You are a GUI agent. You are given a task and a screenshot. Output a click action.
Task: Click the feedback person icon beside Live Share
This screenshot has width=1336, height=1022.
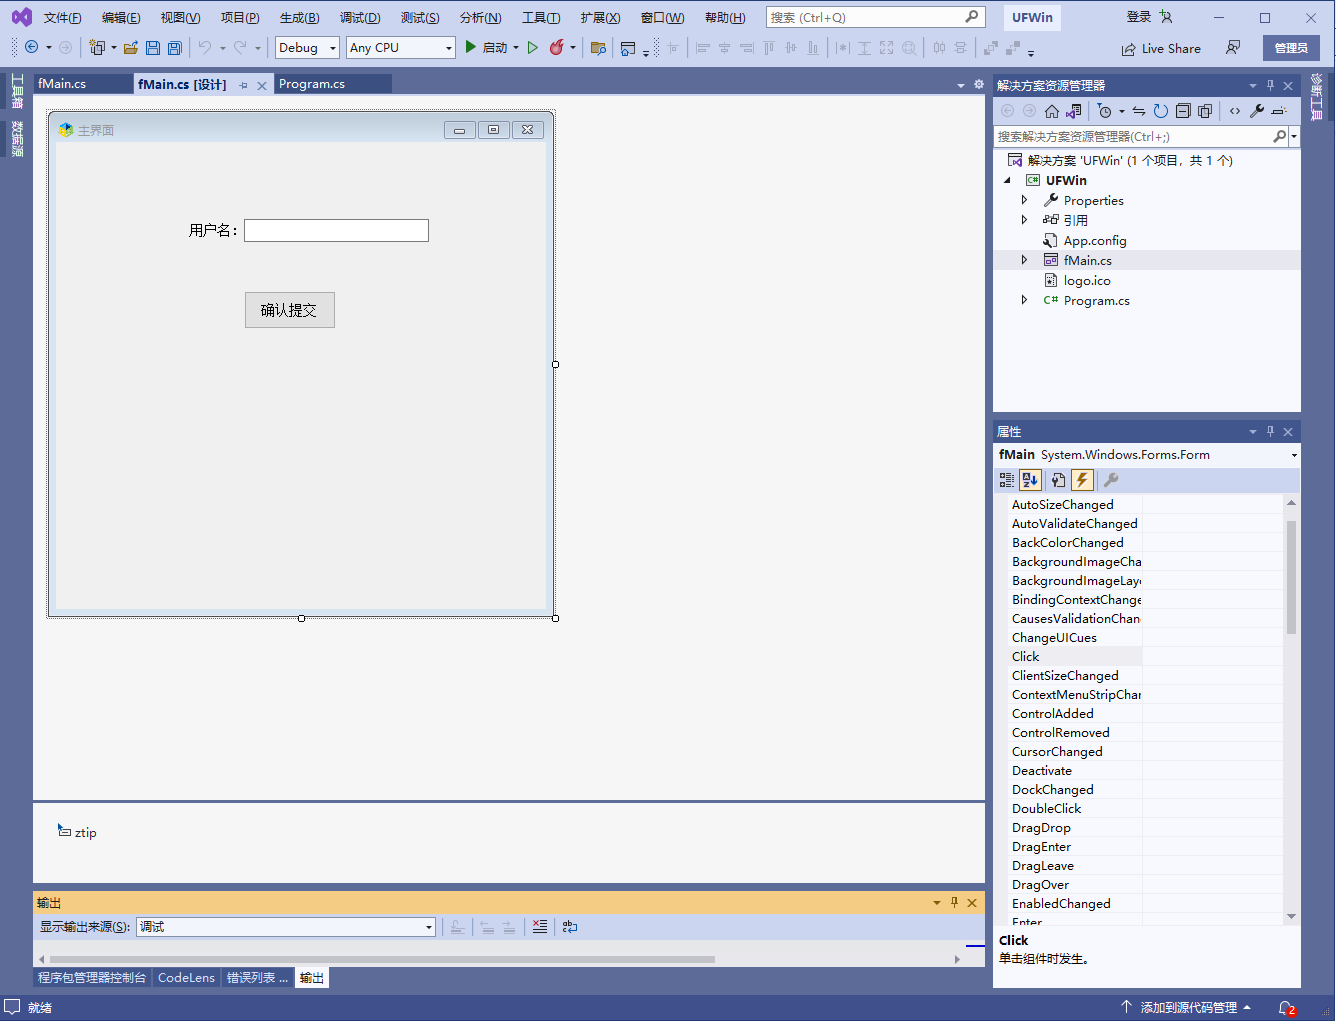1233,47
